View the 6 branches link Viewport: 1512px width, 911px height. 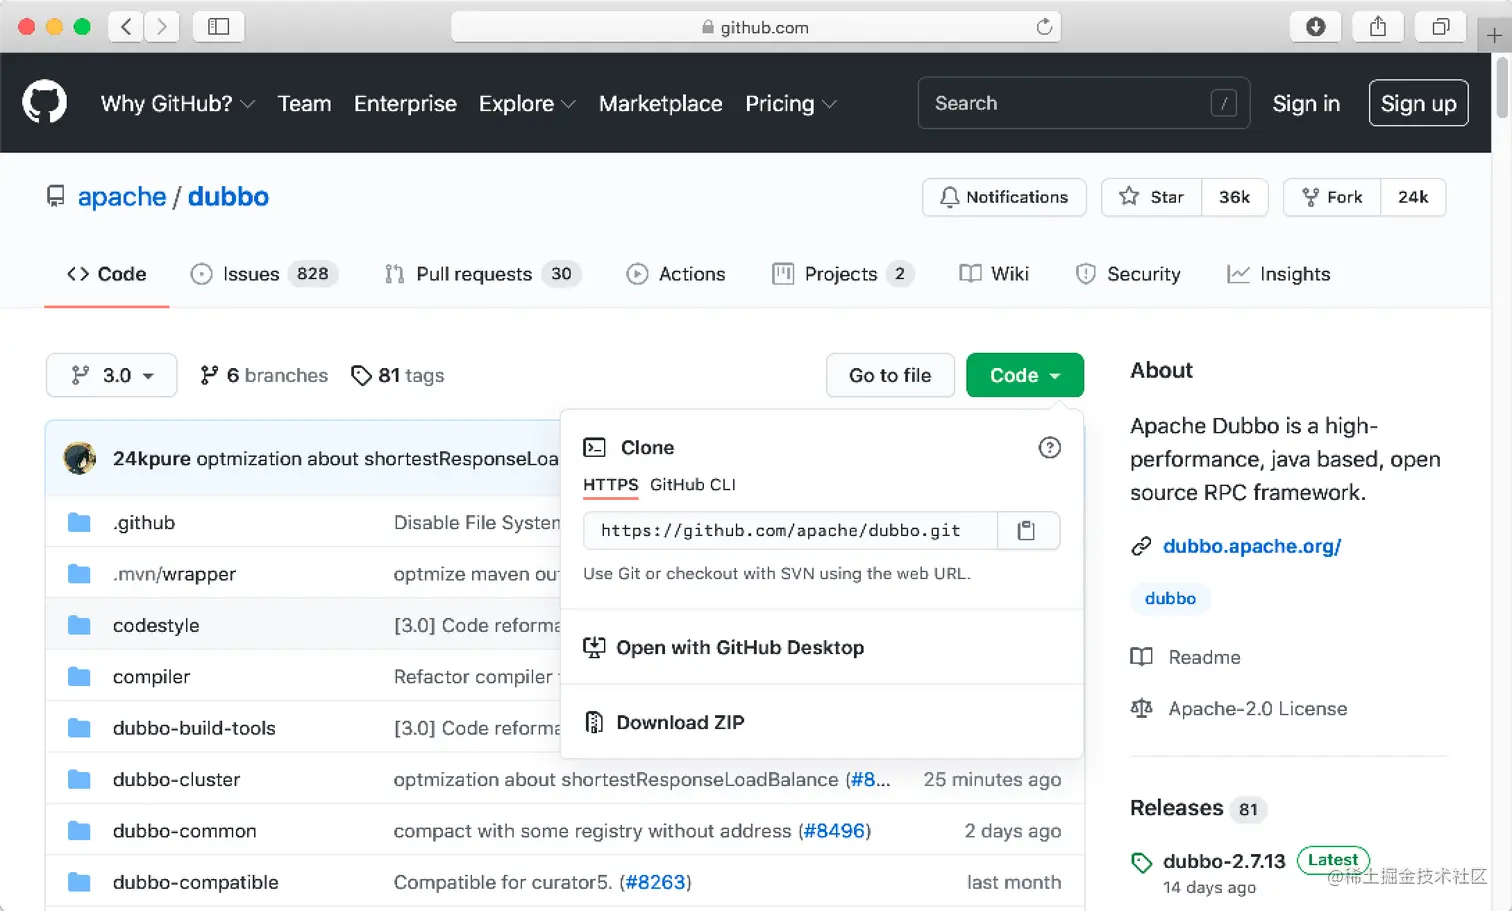coord(264,375)
